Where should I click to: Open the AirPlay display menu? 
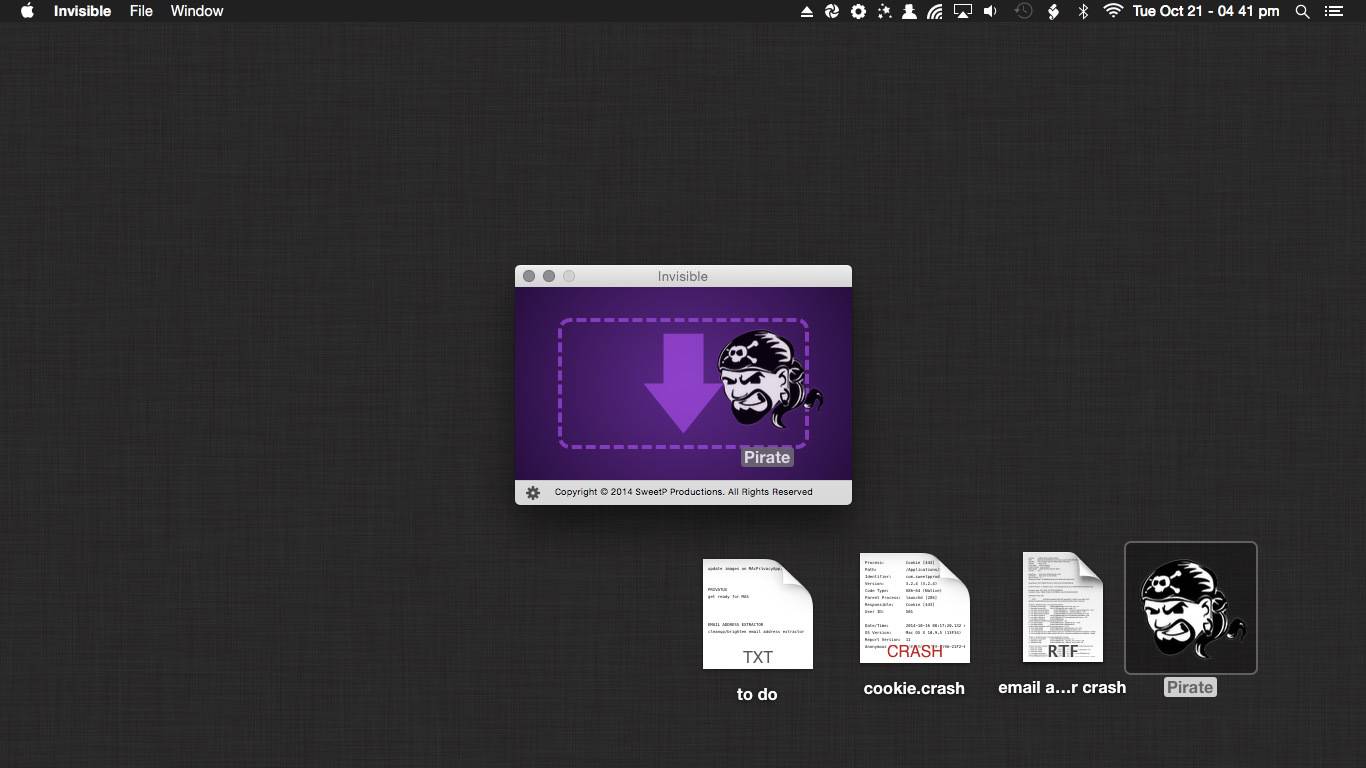pyautogui.click(x=962, y=11)
